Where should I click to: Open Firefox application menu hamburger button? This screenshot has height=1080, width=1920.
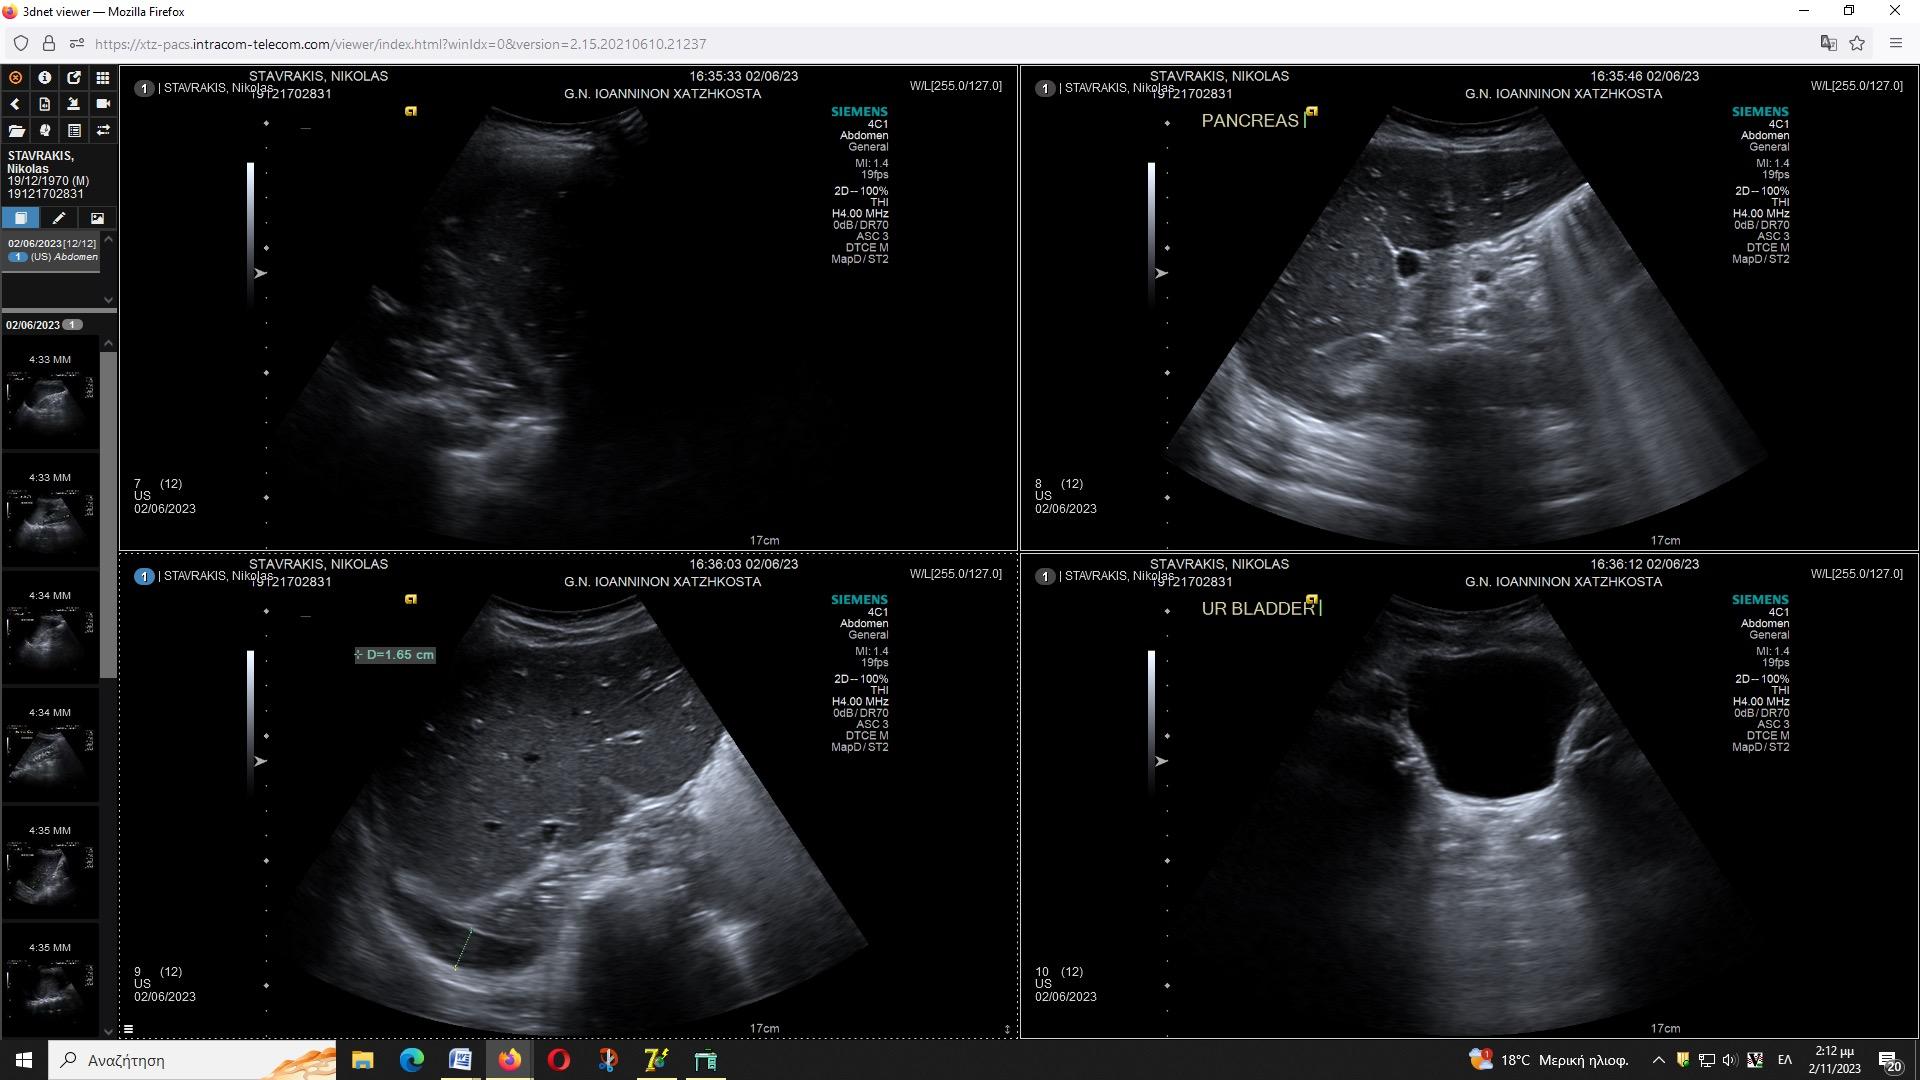coord(1895,44)
